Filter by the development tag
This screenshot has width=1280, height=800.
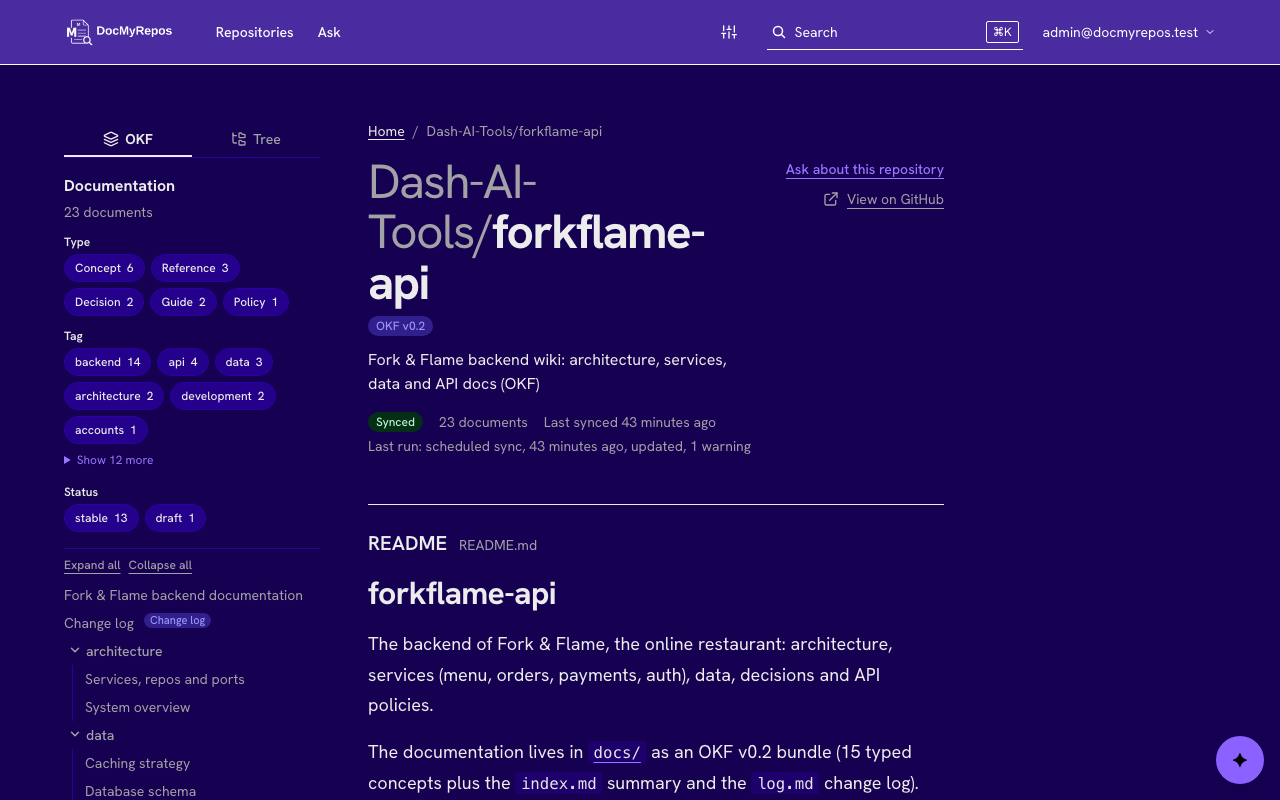[x=223, y=396]
